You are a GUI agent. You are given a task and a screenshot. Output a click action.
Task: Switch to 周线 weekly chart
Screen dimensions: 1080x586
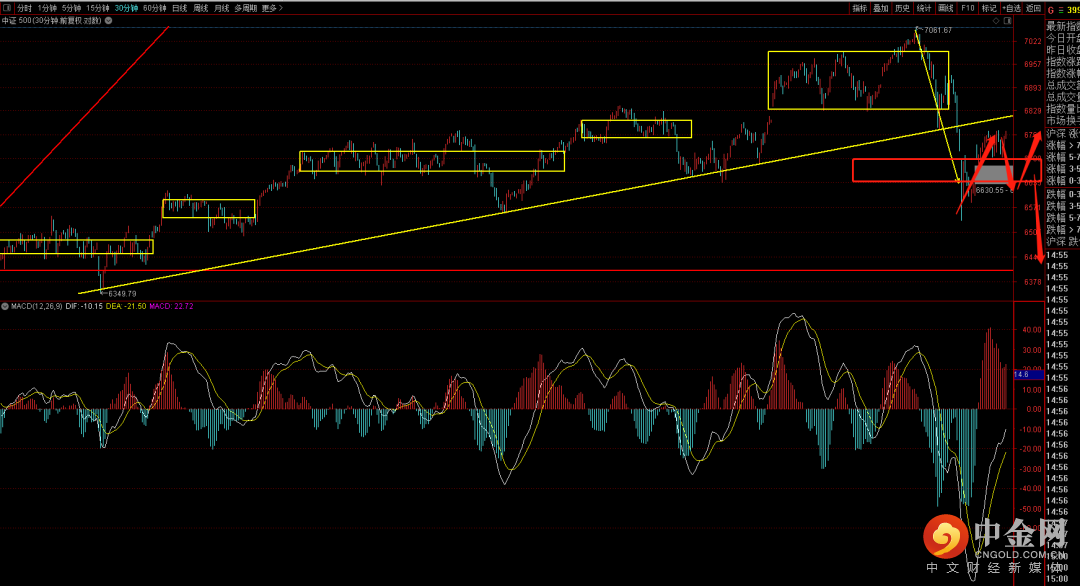[x=201, y=8]
